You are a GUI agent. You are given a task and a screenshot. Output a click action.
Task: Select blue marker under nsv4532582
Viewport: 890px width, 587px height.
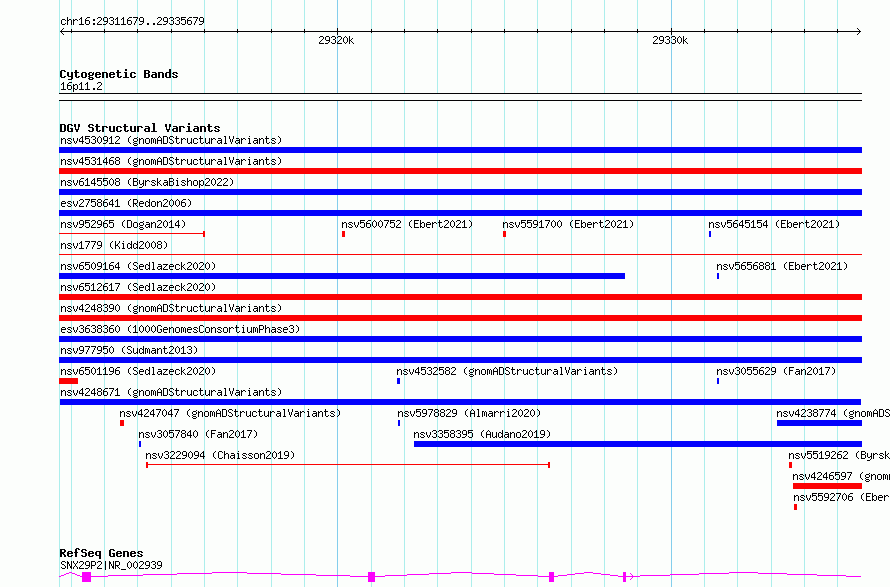[398, 381]
